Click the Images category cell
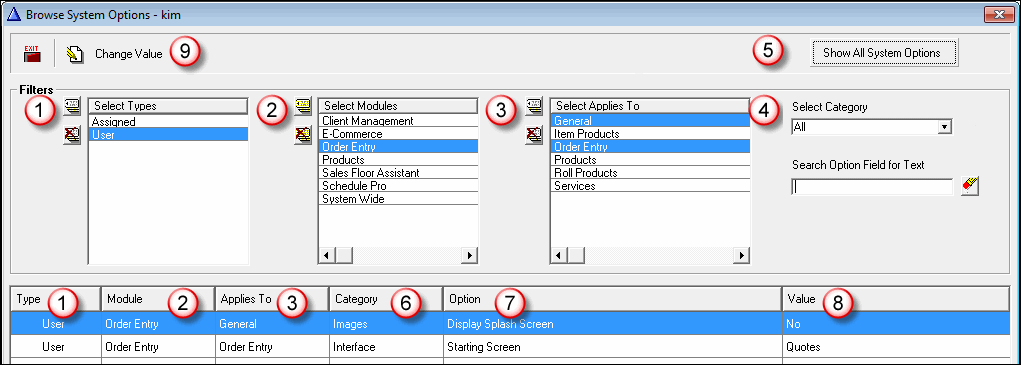Viewport: 1021px width, 365px height. click(386, 323)
